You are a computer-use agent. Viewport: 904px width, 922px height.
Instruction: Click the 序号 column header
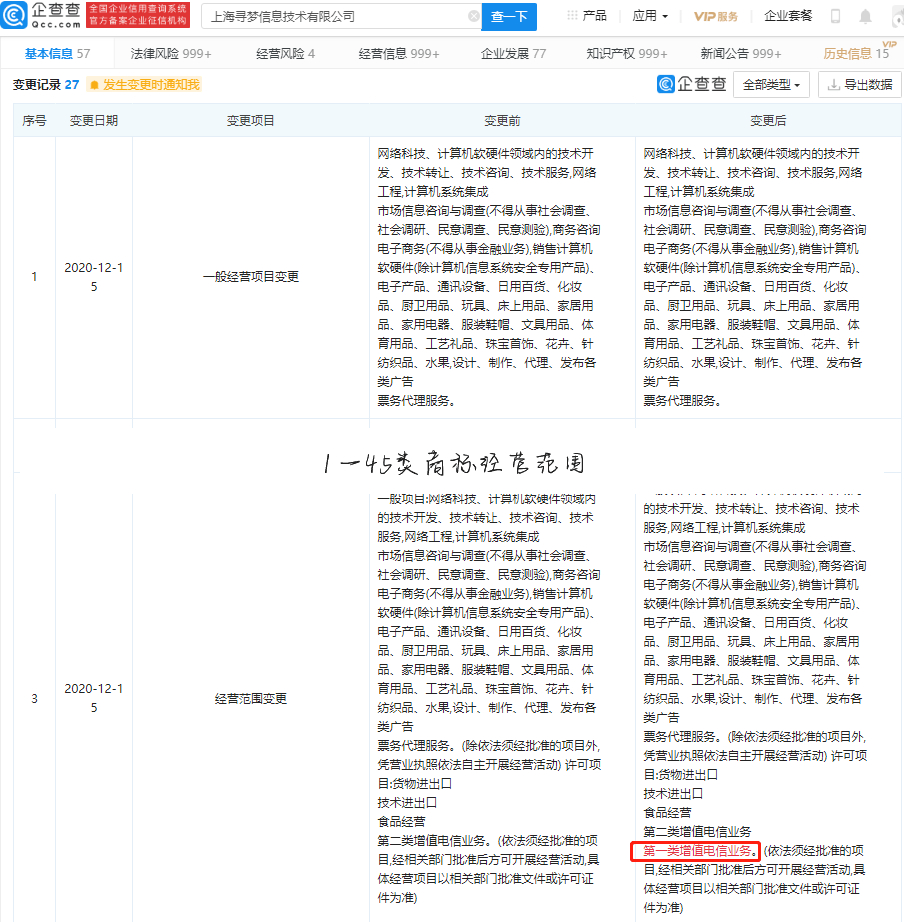[x=34, y=121]
